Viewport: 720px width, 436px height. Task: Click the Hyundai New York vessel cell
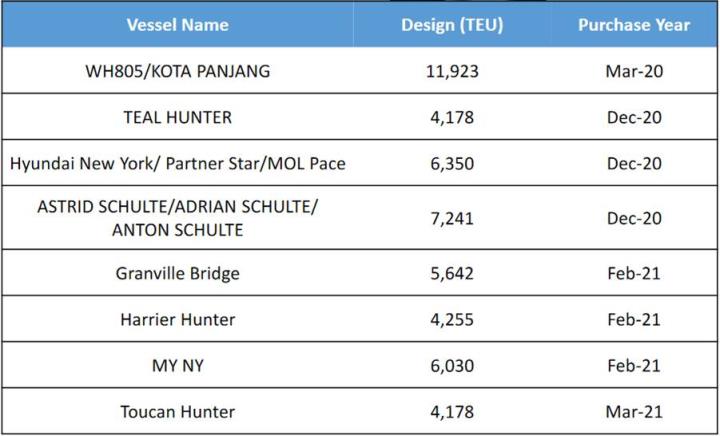pyautogui.click(x=177, y=163)
